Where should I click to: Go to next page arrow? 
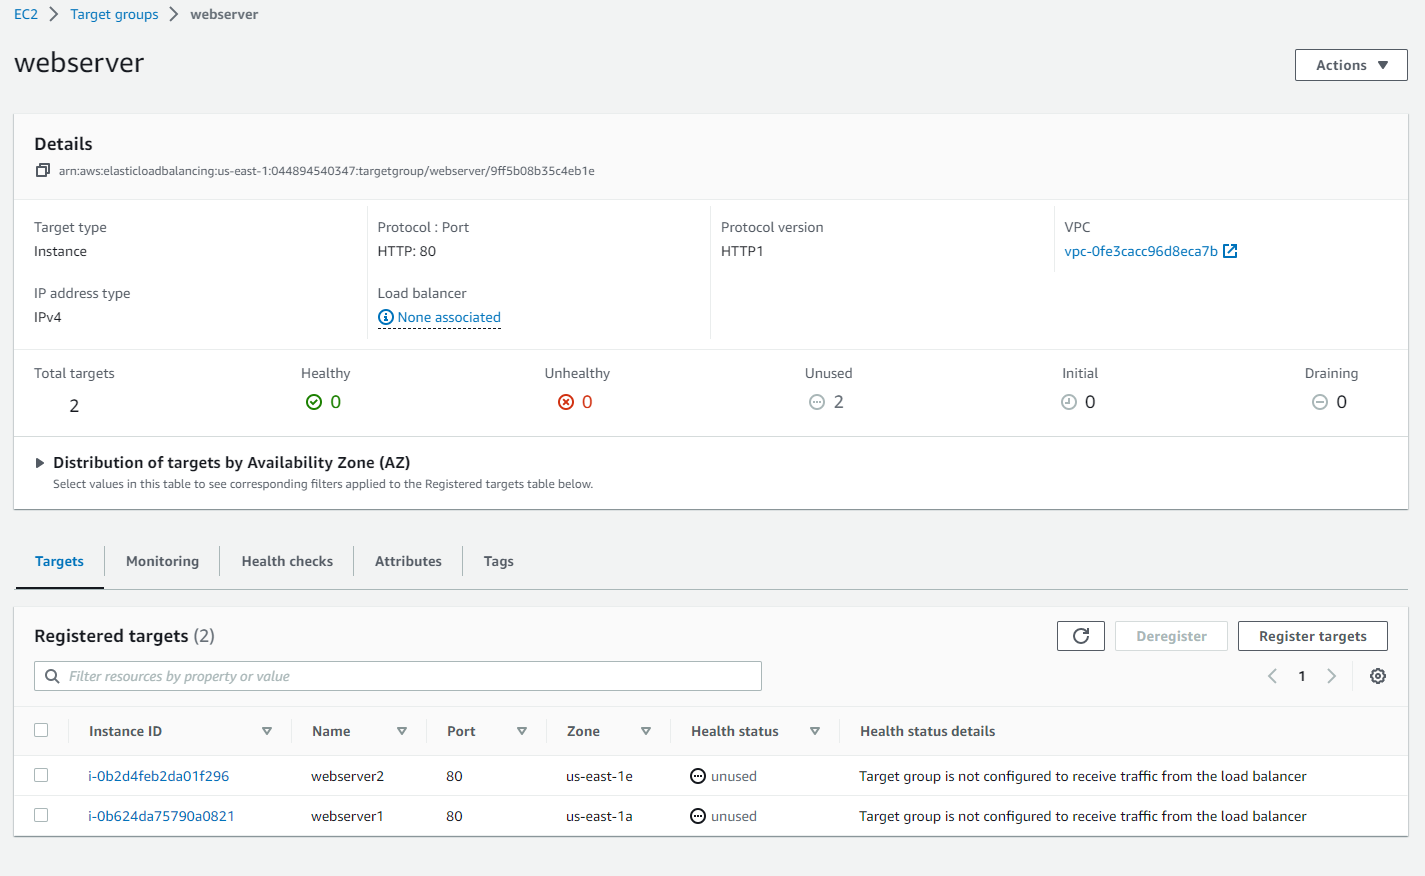tap(1332, 676)
